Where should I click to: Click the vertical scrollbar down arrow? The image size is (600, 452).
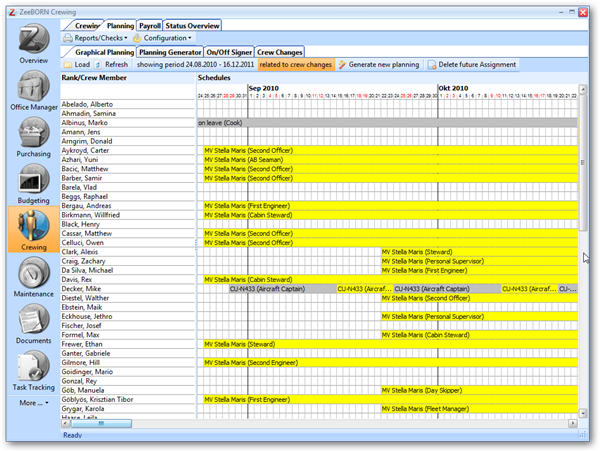(583, 413)
